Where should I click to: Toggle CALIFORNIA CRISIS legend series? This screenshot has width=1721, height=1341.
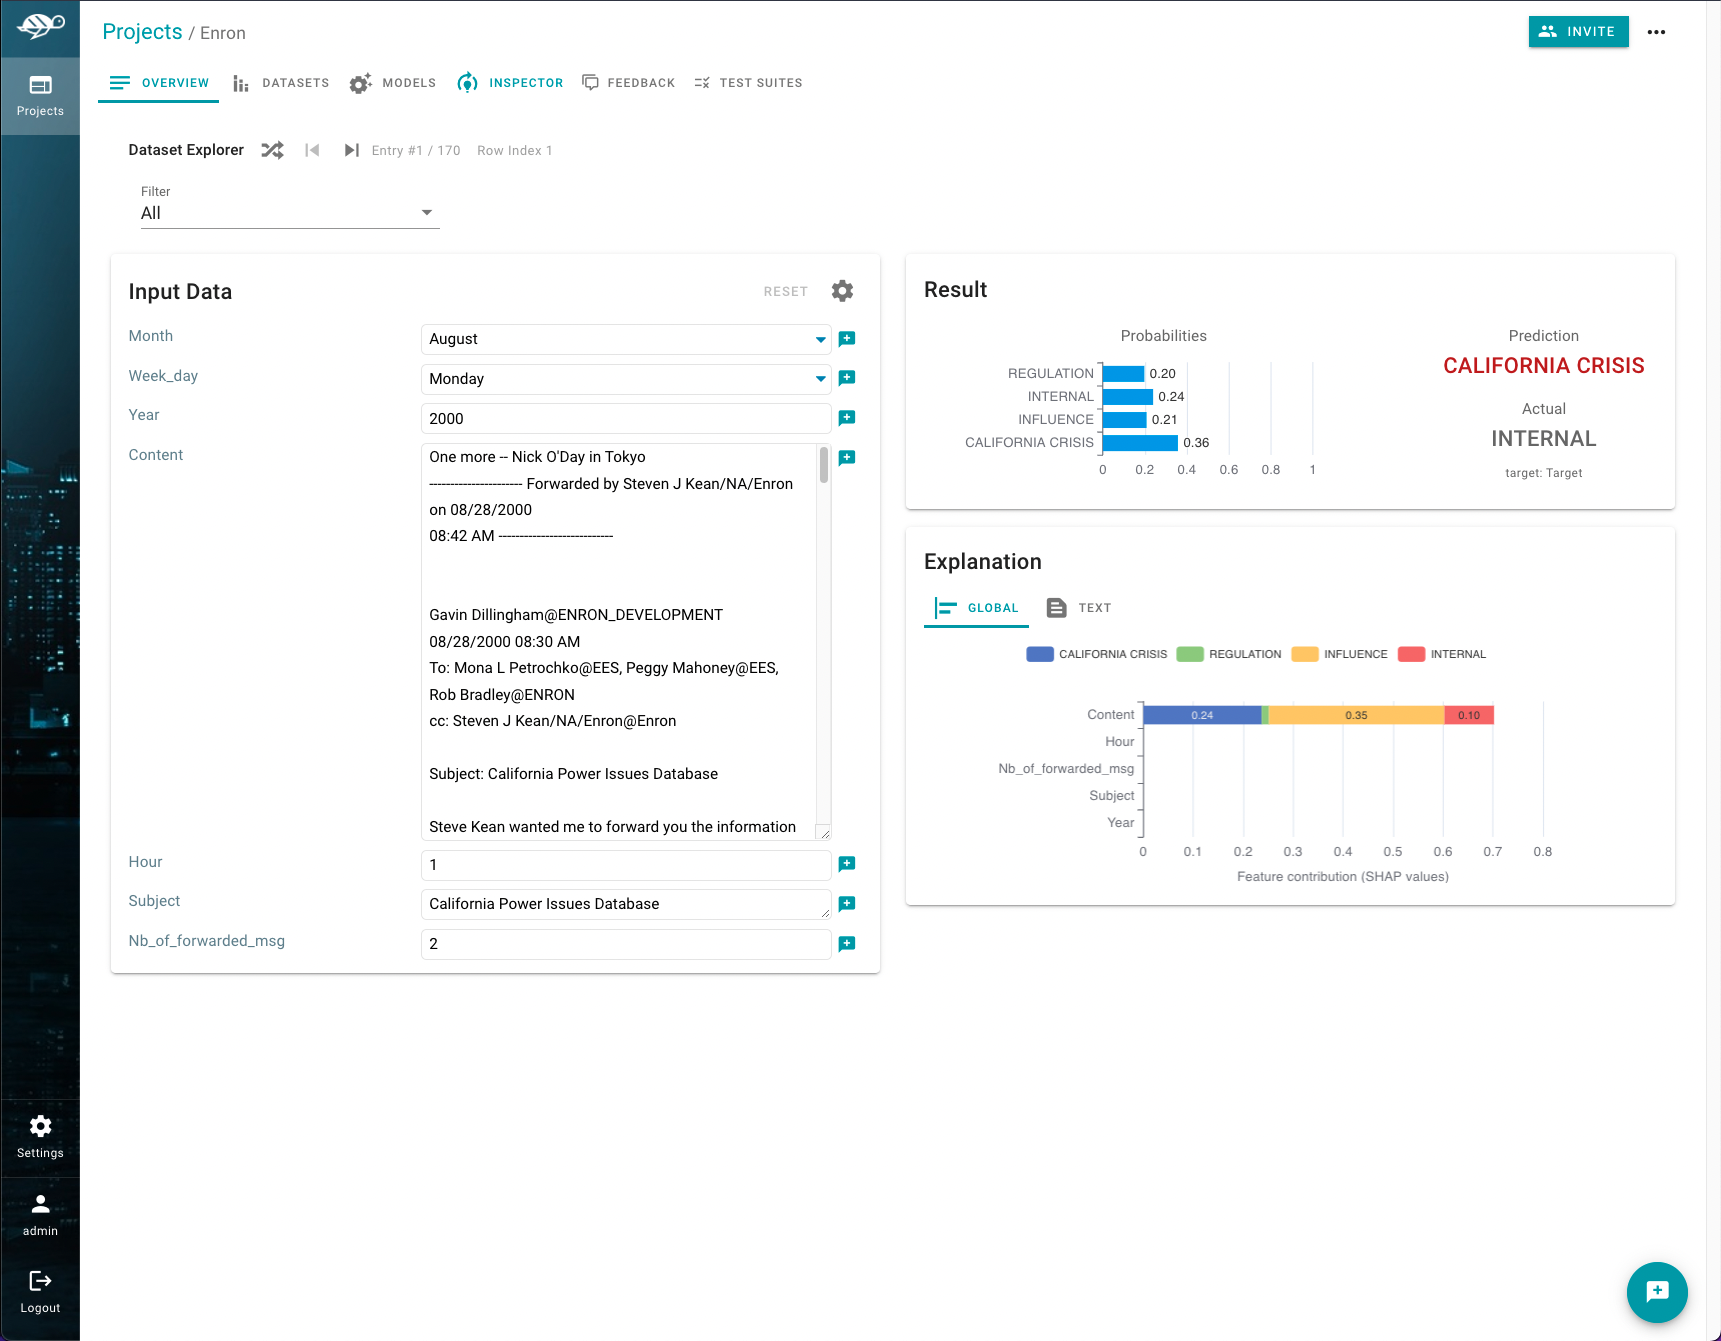click(1097, 654)
